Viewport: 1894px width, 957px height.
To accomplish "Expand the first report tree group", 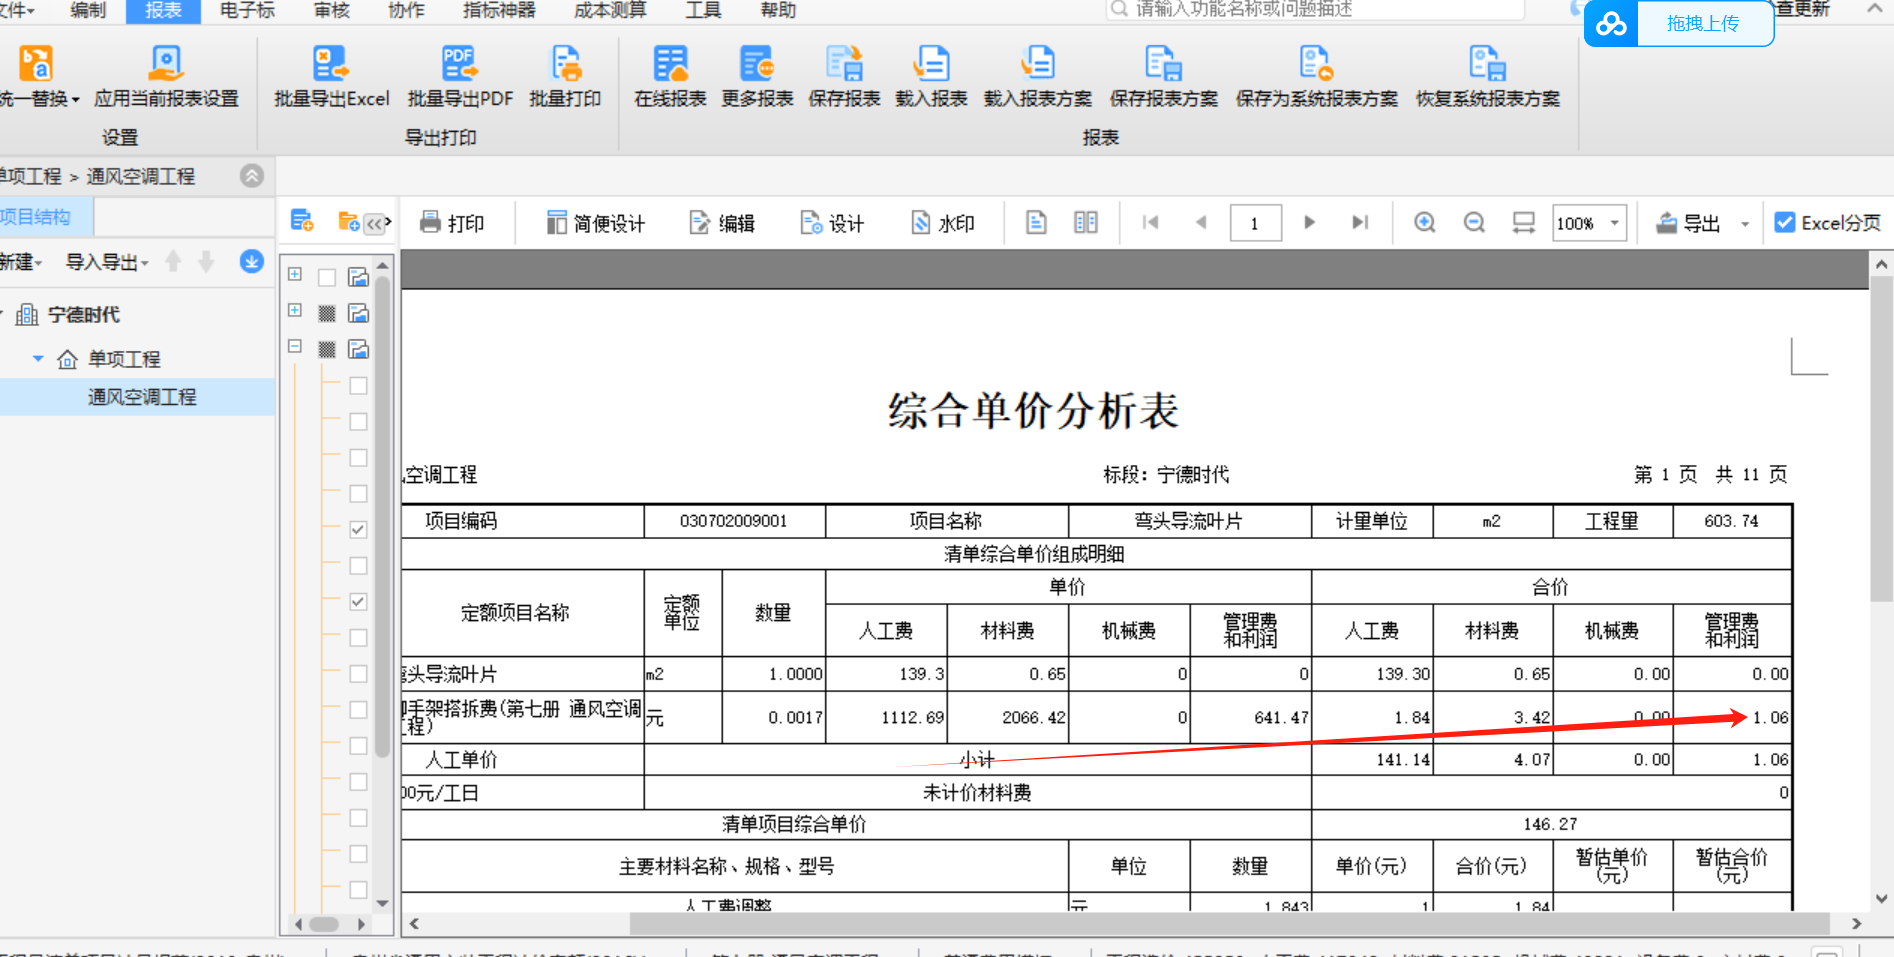I will pyautogui.click(x=295, y=274).
